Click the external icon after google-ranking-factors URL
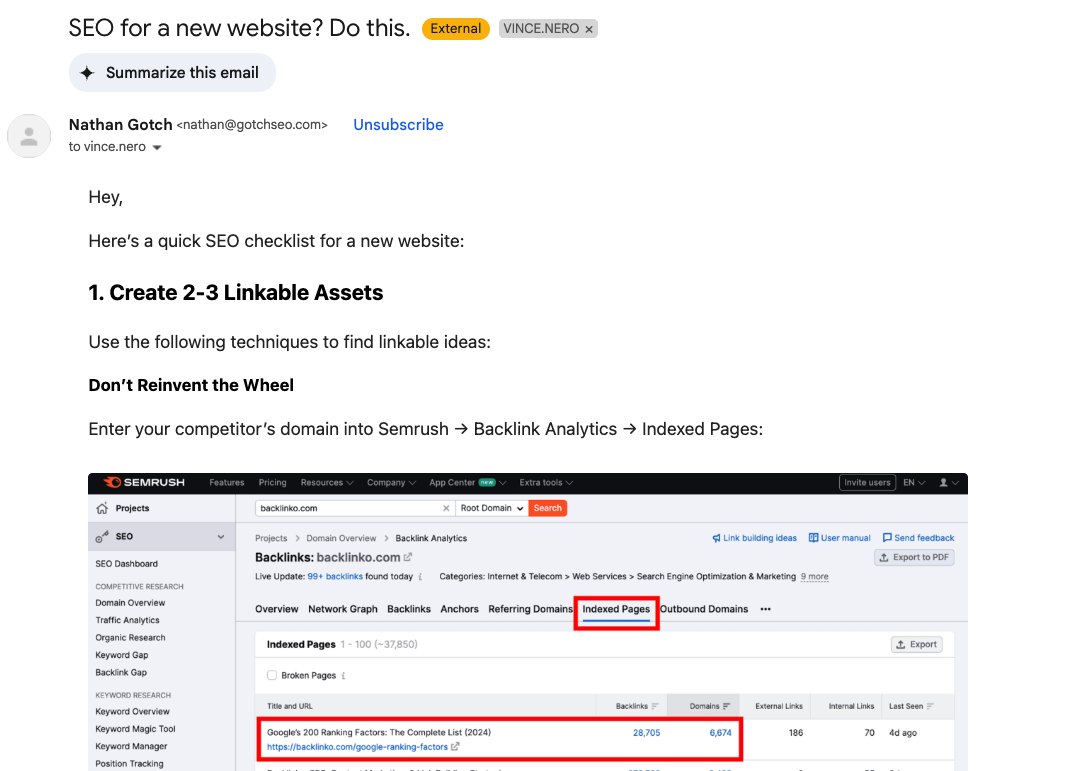The image size is (1075, 771). (x=455, y=746)
